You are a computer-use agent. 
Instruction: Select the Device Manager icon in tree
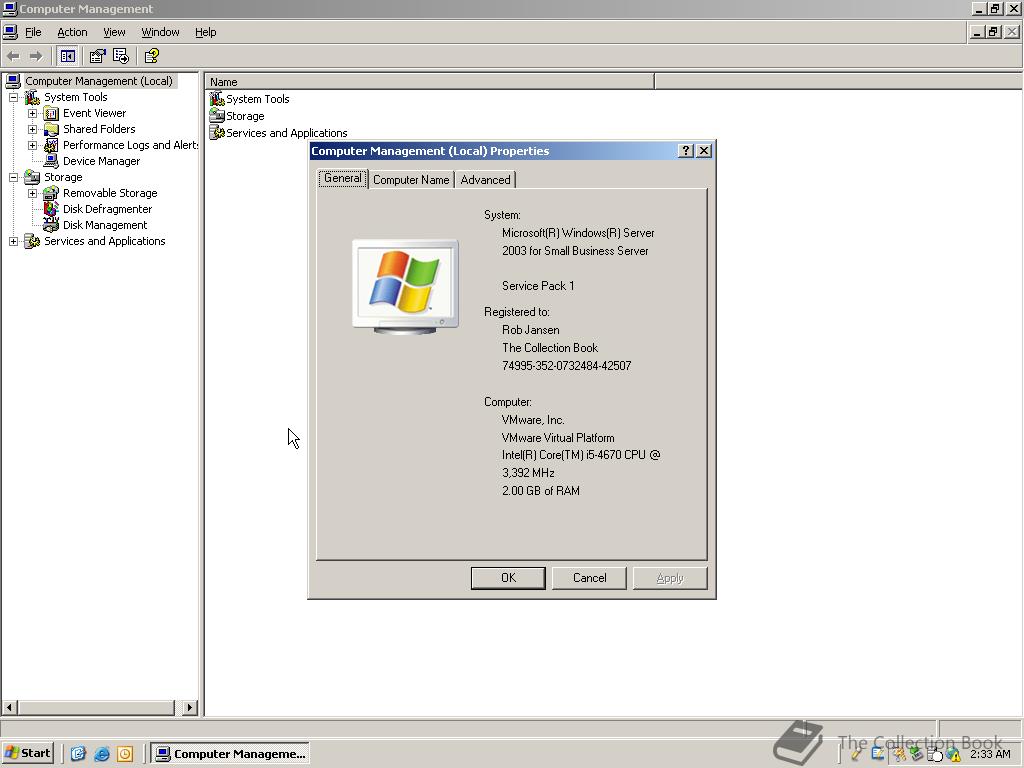(51, 161)
